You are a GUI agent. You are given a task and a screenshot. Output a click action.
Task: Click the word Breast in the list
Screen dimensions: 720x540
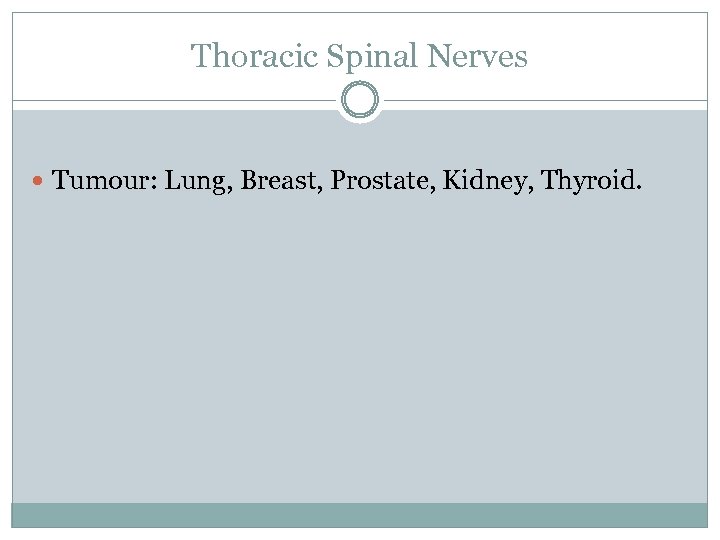[275, 180]
